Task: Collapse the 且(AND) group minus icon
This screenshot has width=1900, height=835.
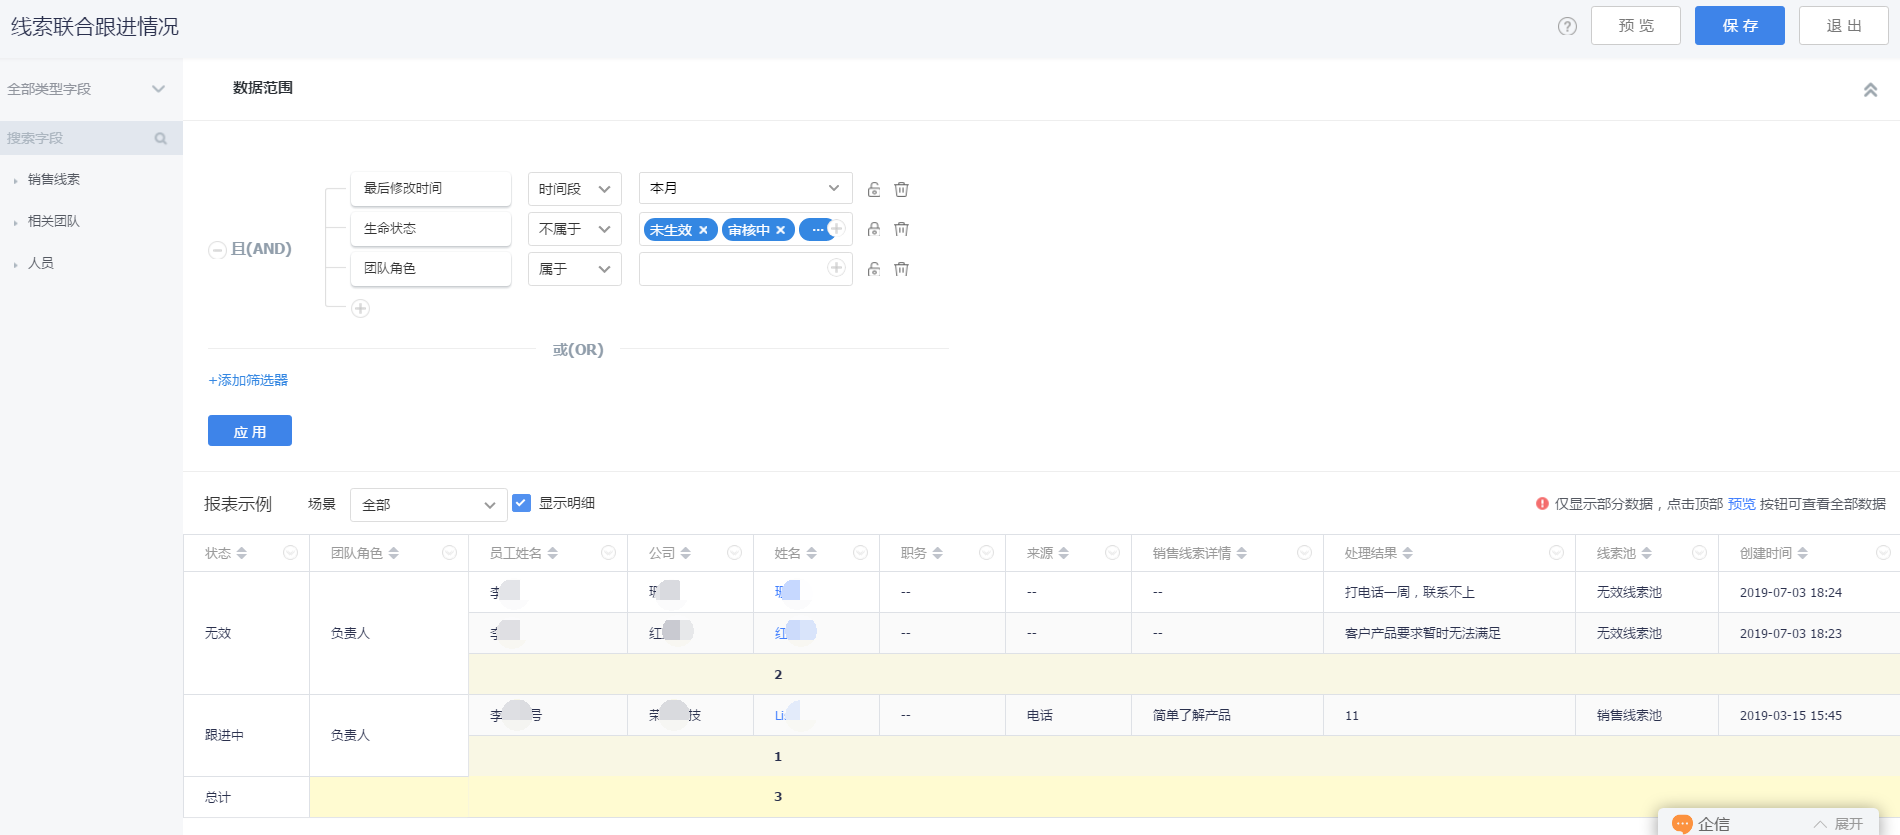Action: point(217,250)
